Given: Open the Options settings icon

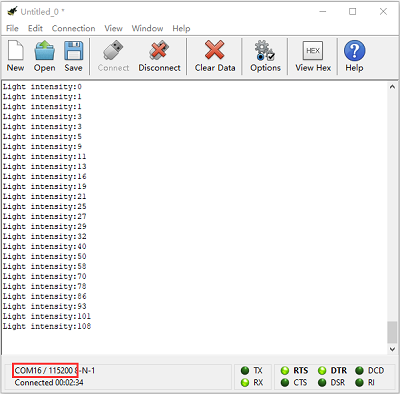Looking at the screenshot, I should [x=265, y=50].
